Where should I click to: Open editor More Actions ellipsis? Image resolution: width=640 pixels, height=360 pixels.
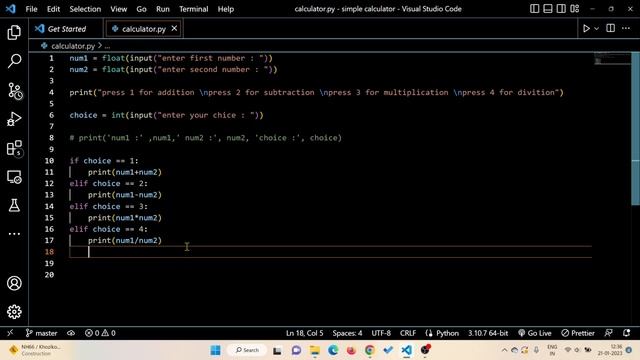coord(626,28)
